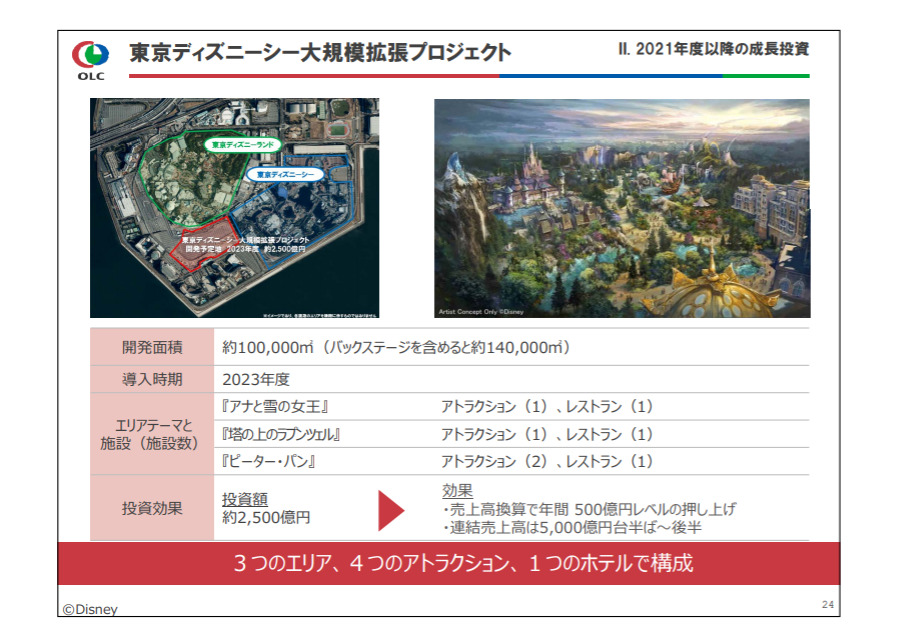
Task: Select the 開発面積 row header
Action: tap(152, 347)
